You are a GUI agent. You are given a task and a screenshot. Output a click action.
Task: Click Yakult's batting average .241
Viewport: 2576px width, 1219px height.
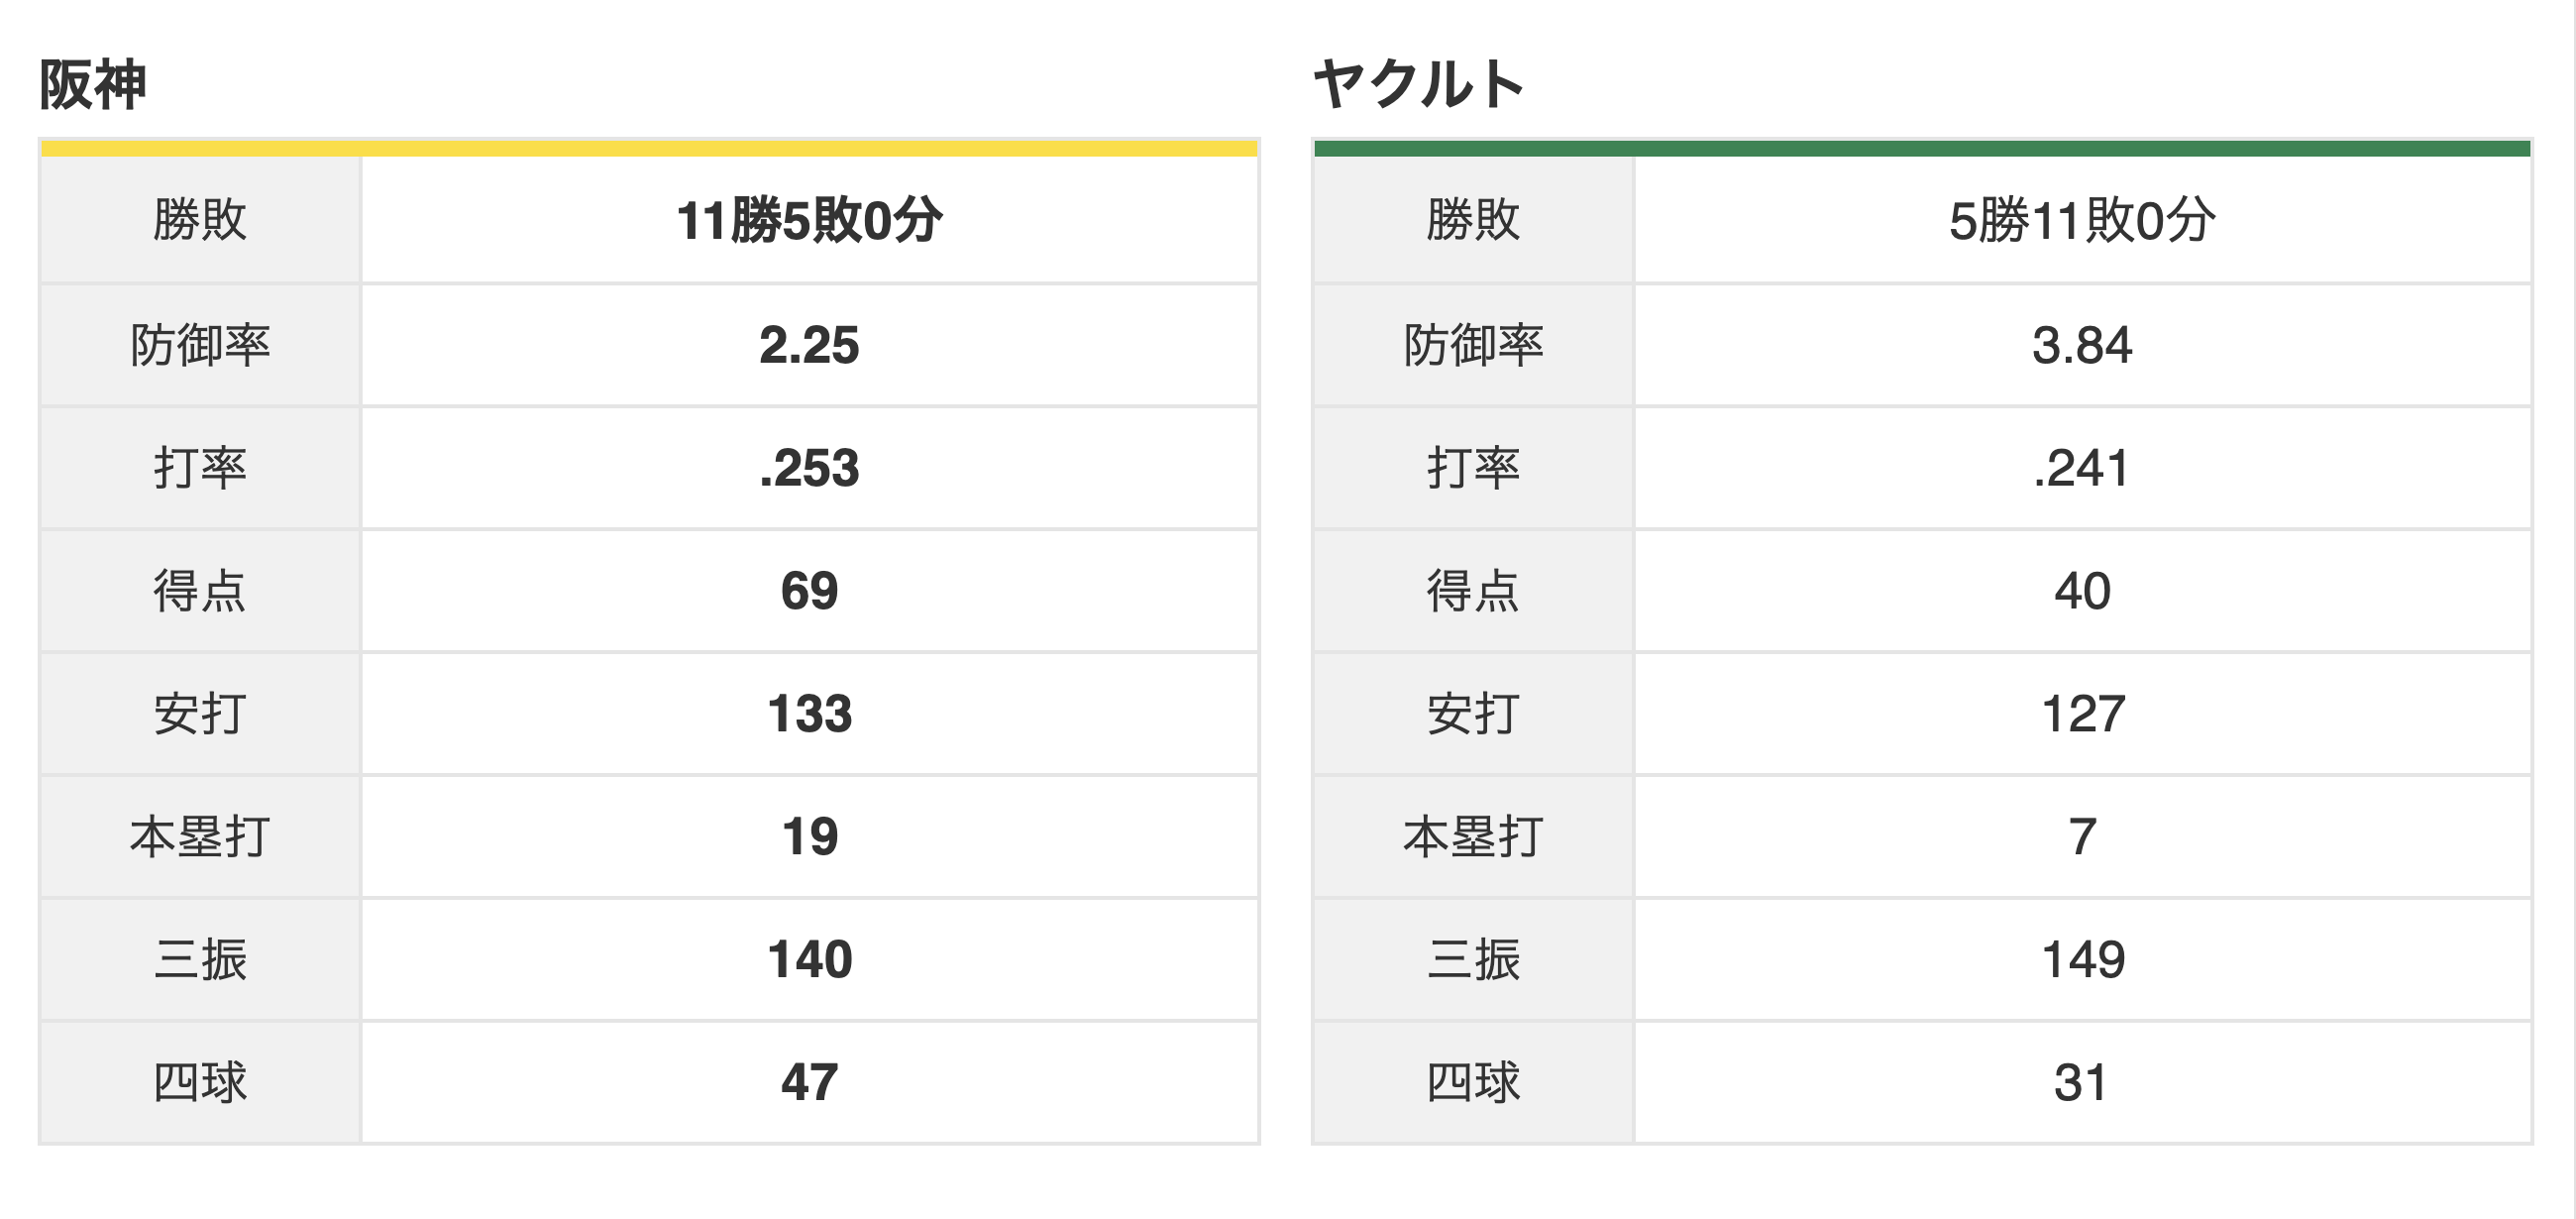pos(2082,468)
